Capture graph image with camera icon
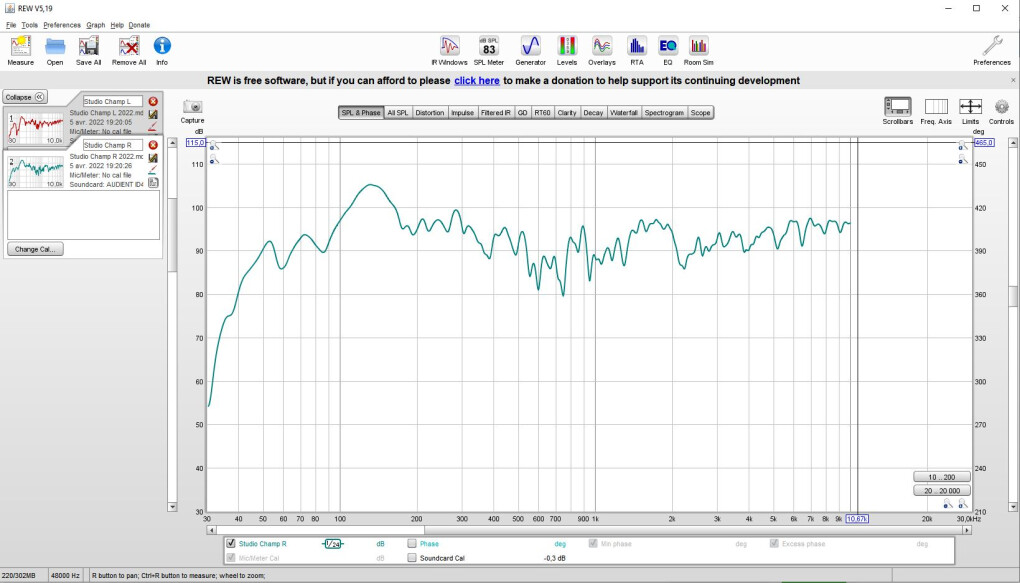Screen dimensions: 1020x583 pyautogui.click(x=193, y=107)
